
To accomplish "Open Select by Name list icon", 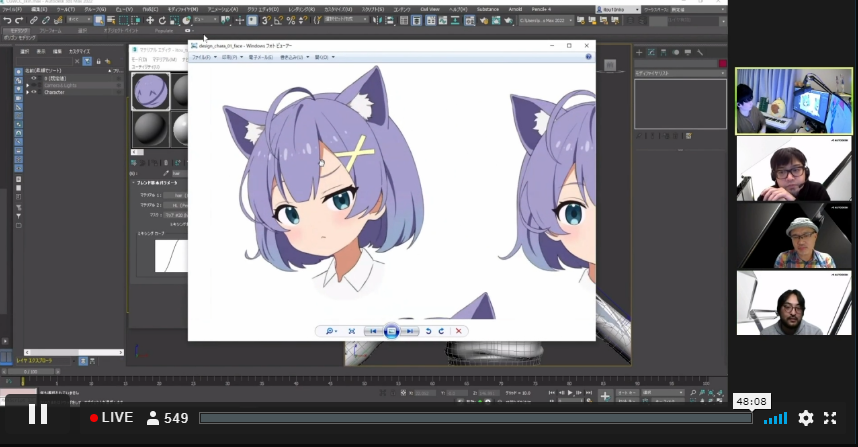I will pyautogui.click(x=111, y=20).
